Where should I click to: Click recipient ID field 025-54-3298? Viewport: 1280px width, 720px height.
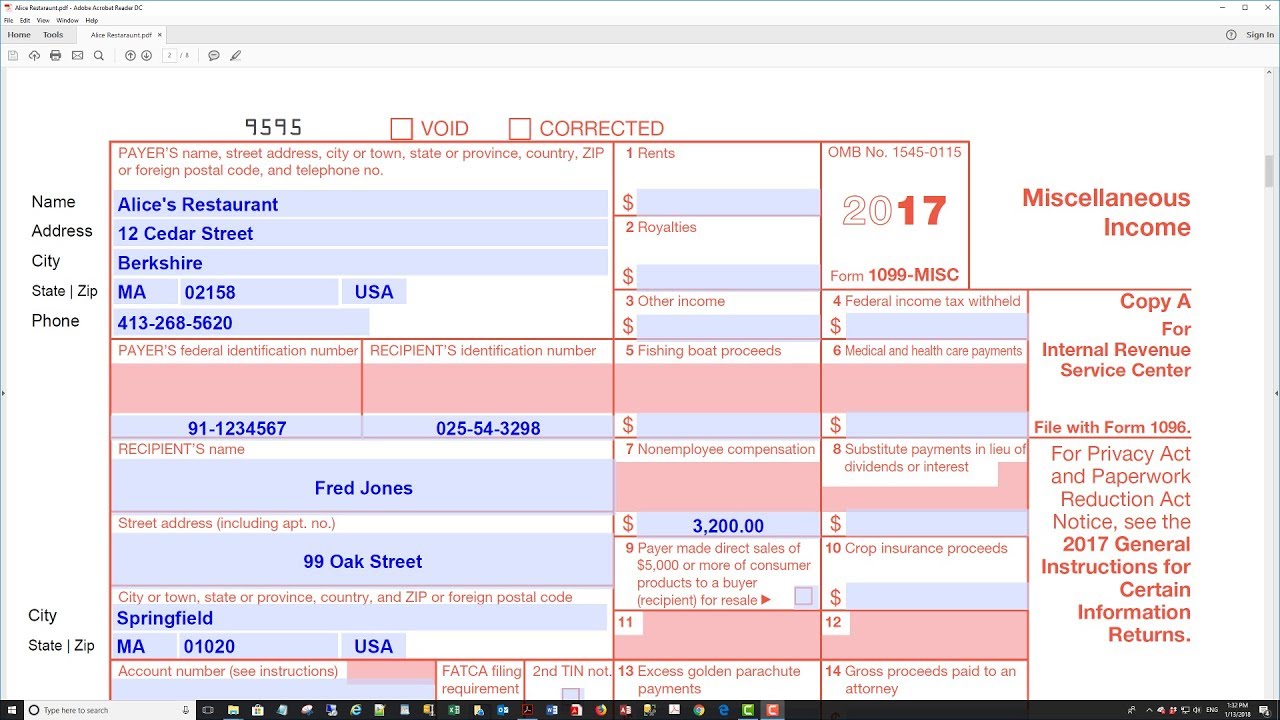click(x=488, y=427)
